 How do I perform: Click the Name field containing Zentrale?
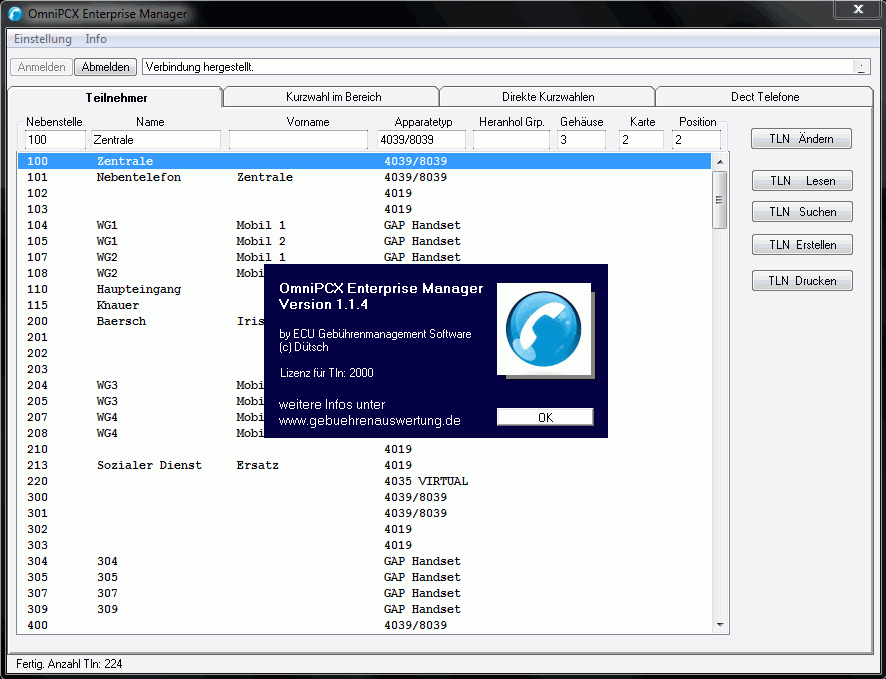[x=156, y=140]
